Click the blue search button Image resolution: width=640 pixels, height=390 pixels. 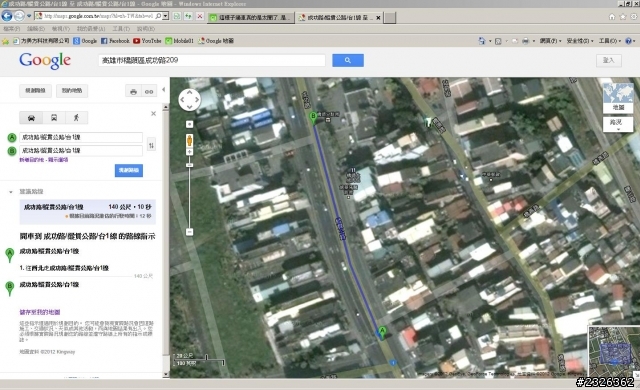click(348, 60)
